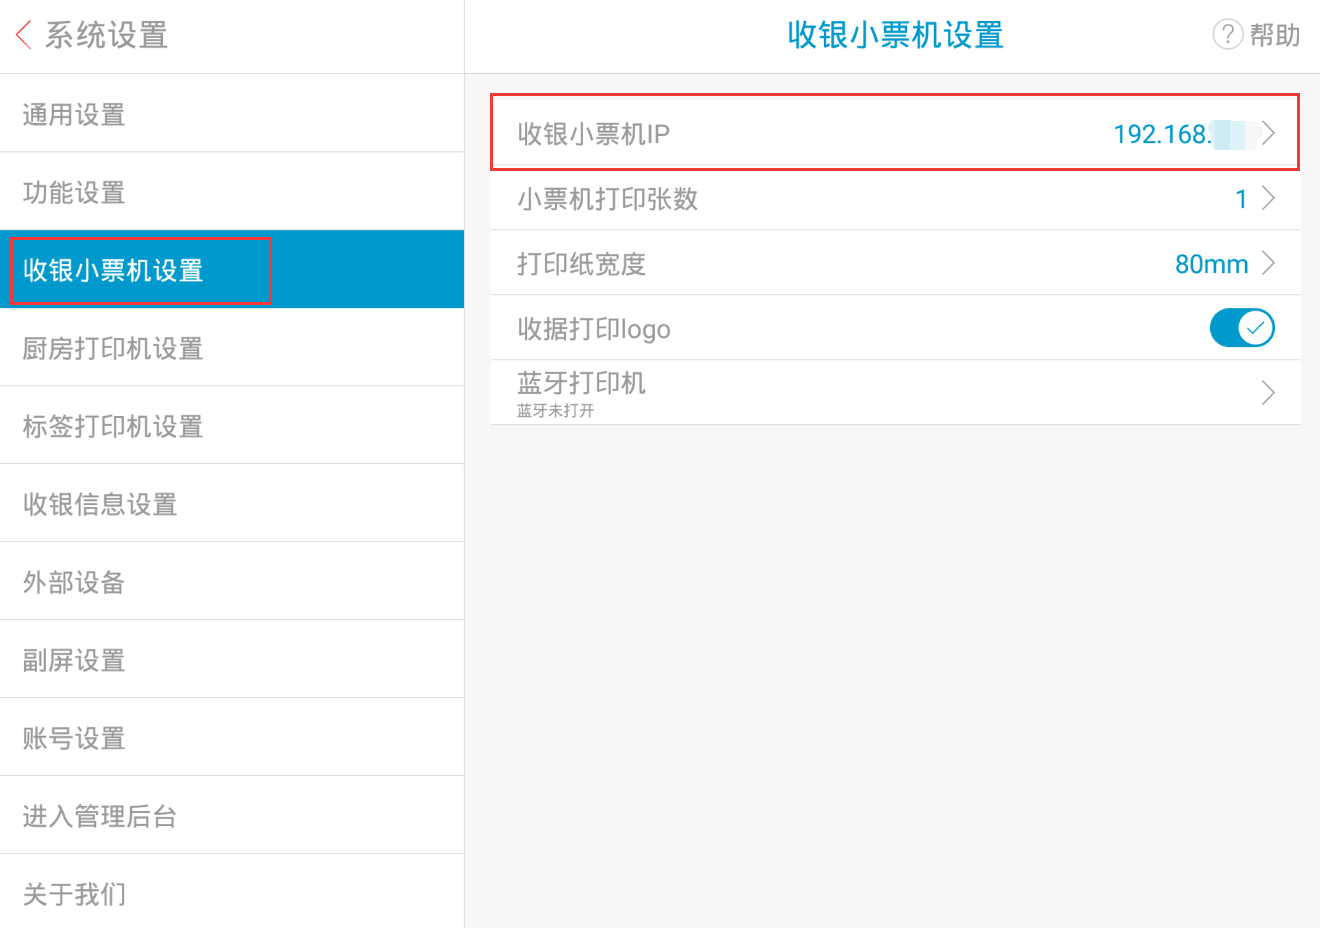Open 标签打印机设置 section

point(113,427)
